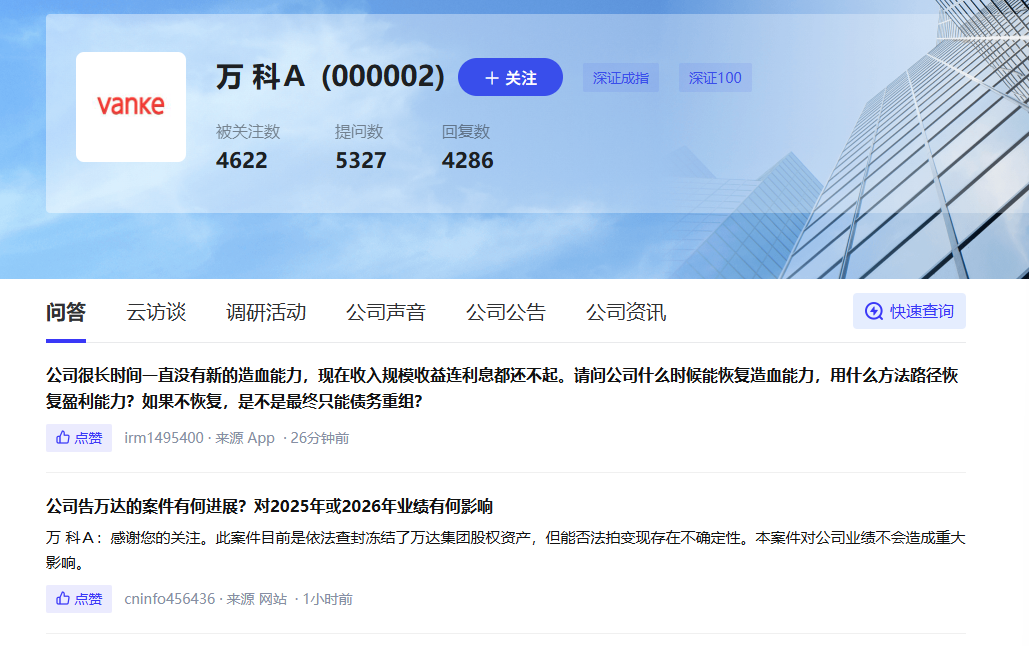Click the vanke company logo

click(x=131, y=106)
